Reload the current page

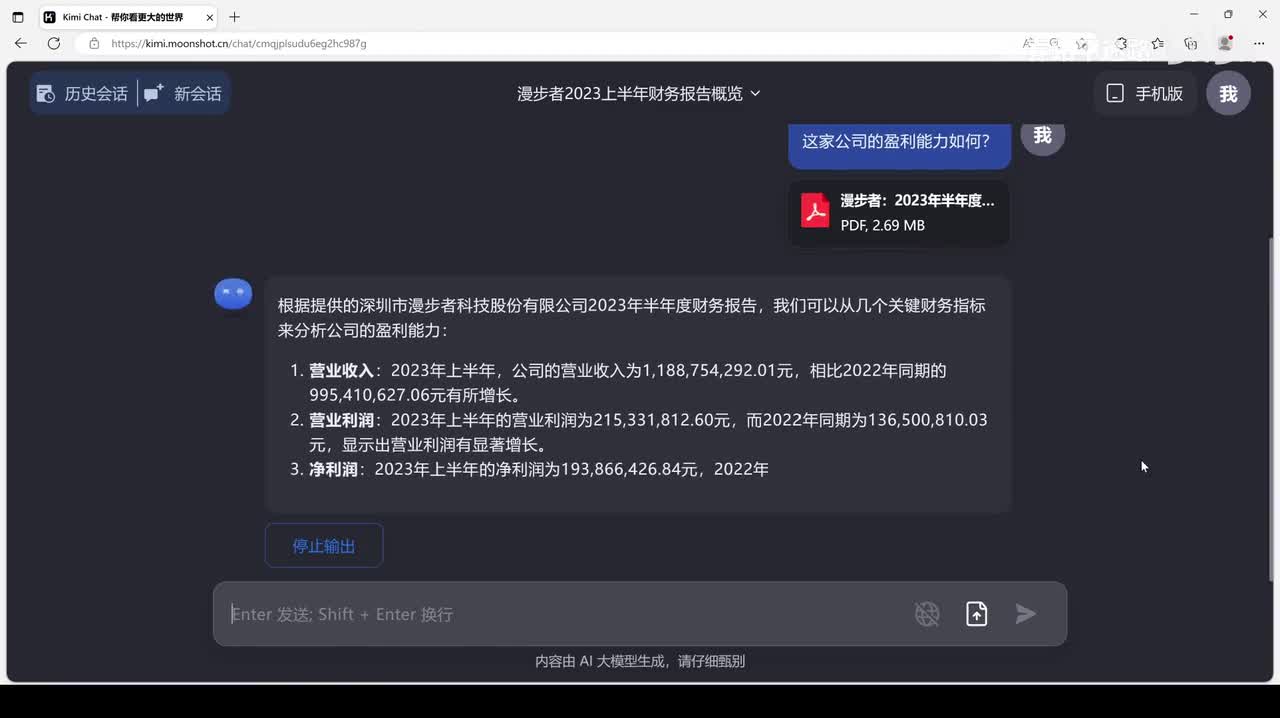(x=54, y=43)
